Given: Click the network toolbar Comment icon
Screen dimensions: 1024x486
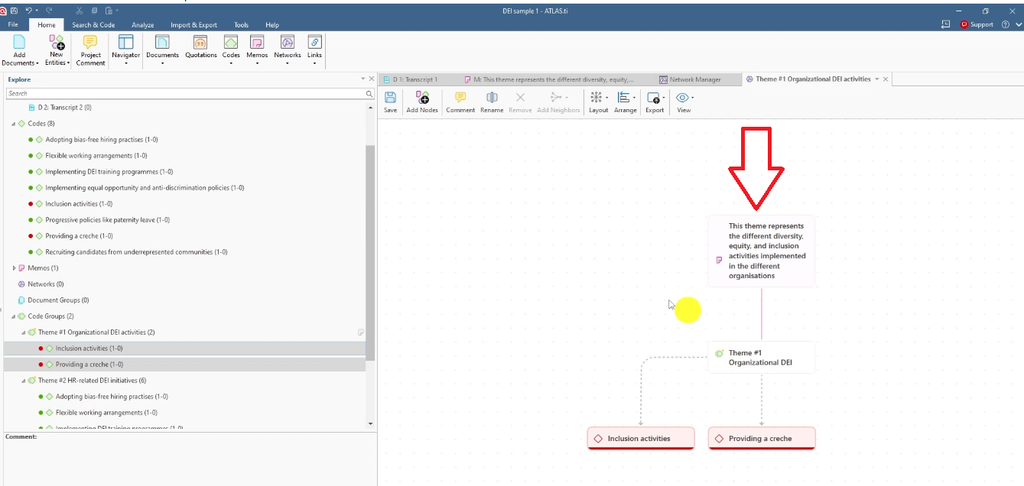Looking at the screenshot, I should point(460,97).
